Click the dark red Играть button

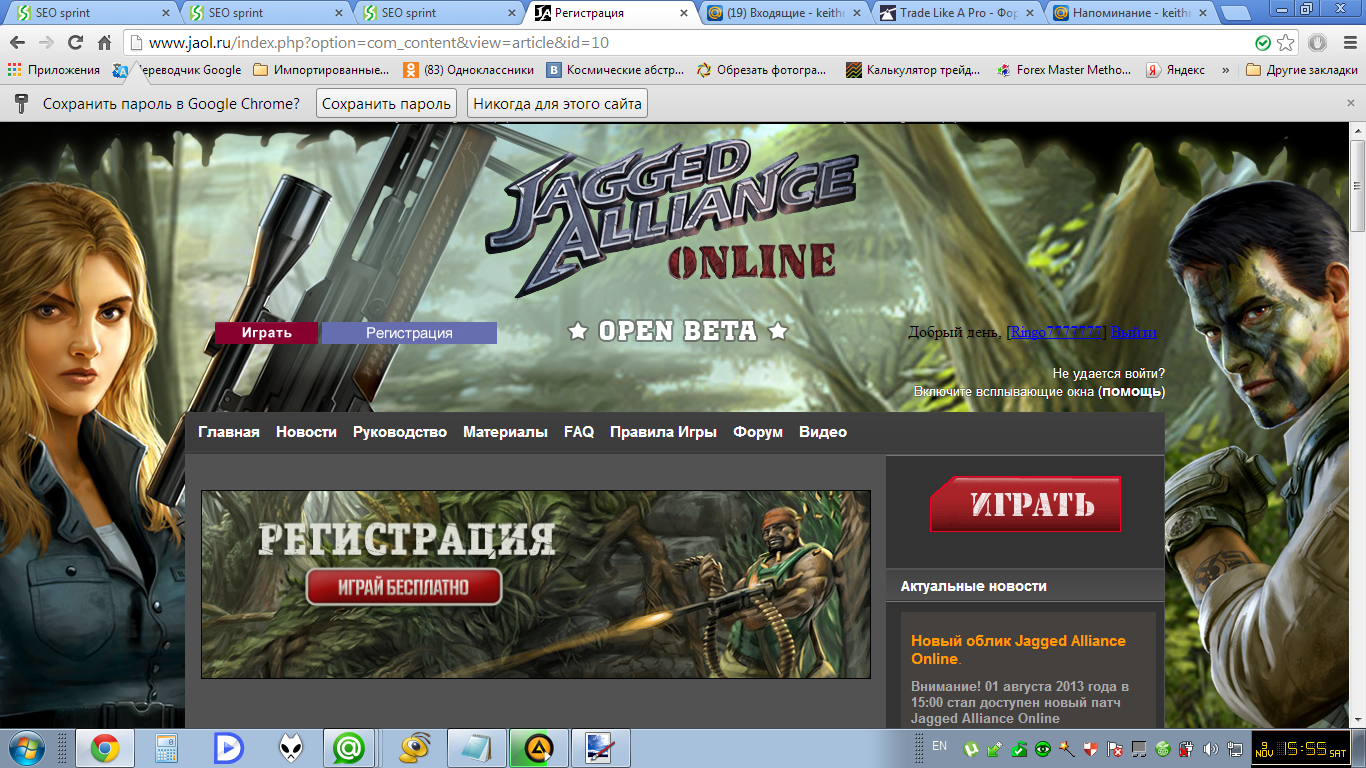[x=266, y=333]
